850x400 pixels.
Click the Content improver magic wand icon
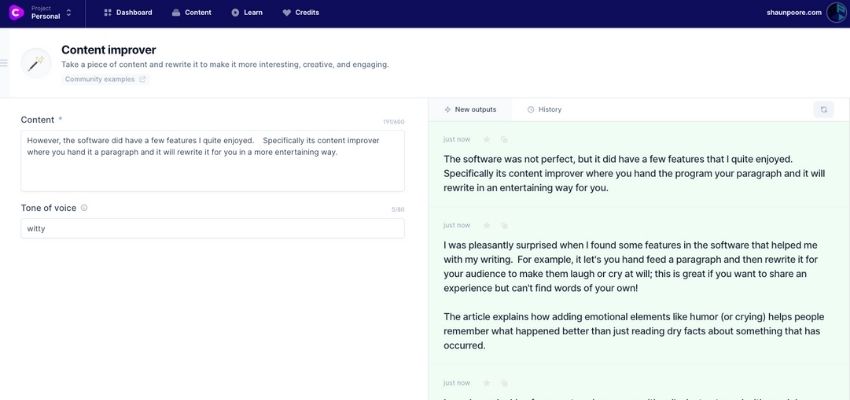click(x=36, y=63)
